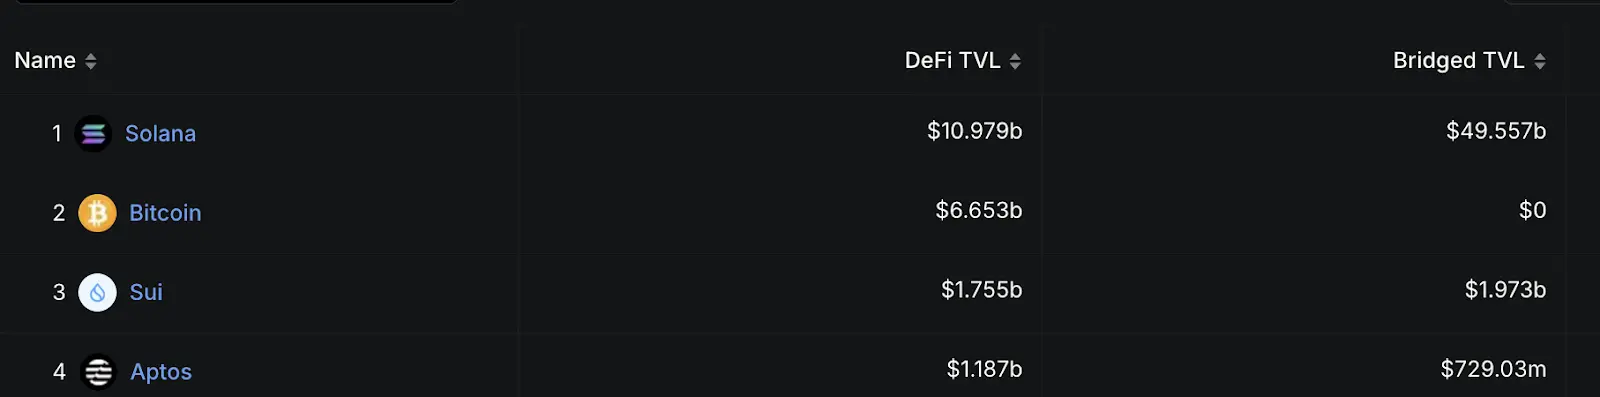Screen dimensions: 1600x397
Task: Click the DeFi TVL column header
Action: (x=952, y=60)
